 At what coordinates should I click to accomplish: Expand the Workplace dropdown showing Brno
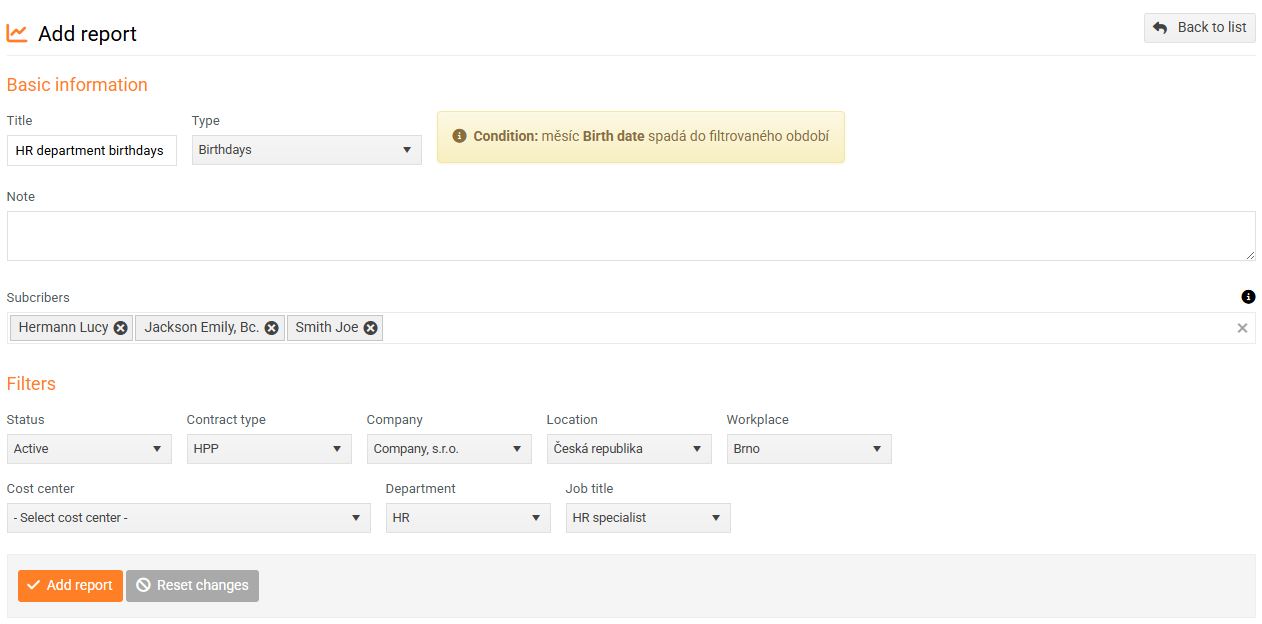(x=809, y=449)
